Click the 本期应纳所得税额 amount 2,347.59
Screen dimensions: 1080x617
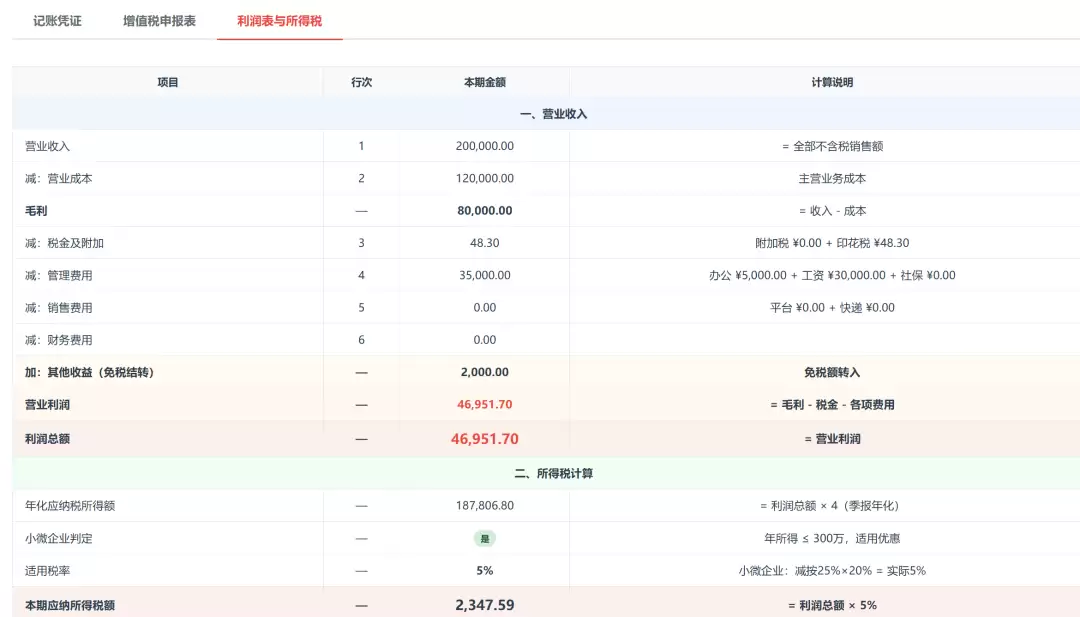(x=485, y=605)
